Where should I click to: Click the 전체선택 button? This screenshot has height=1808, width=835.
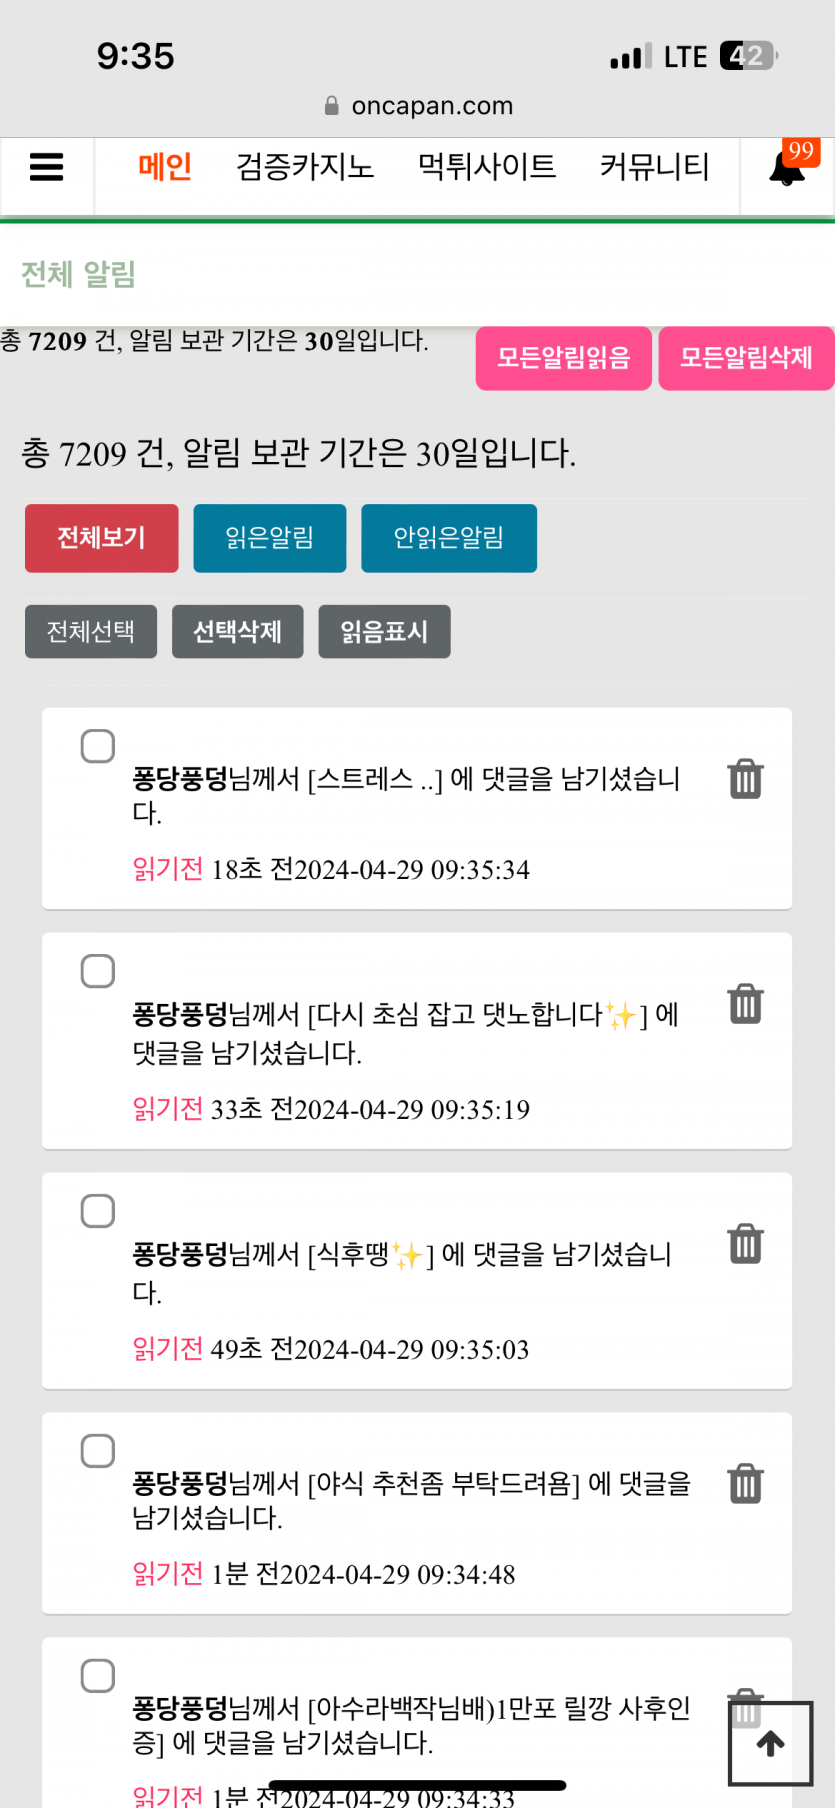[91, 632]
